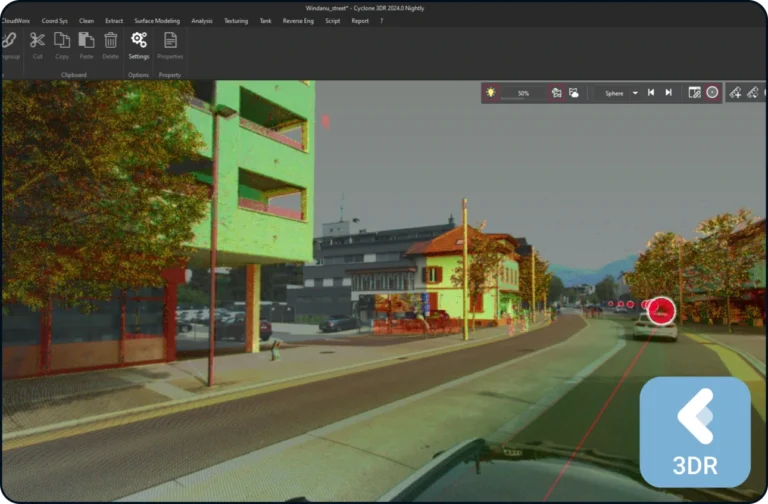Toggle the circle target icon
The width and height of the screenshot is (768, 504).
712,93
